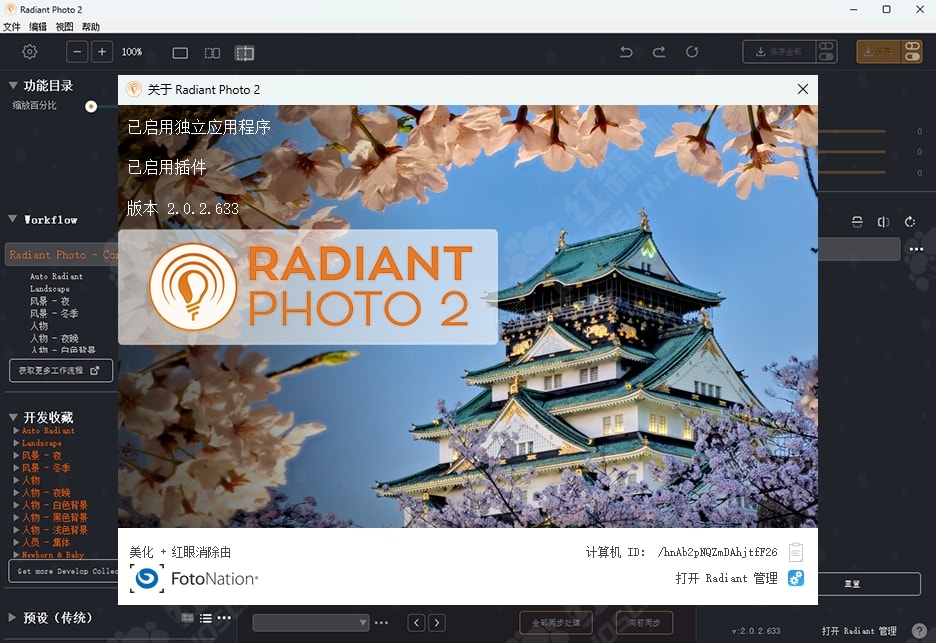Zoom out with the minus button
Image resolution: width=936 pixels, height=643 pixels.
click(77, 52)
